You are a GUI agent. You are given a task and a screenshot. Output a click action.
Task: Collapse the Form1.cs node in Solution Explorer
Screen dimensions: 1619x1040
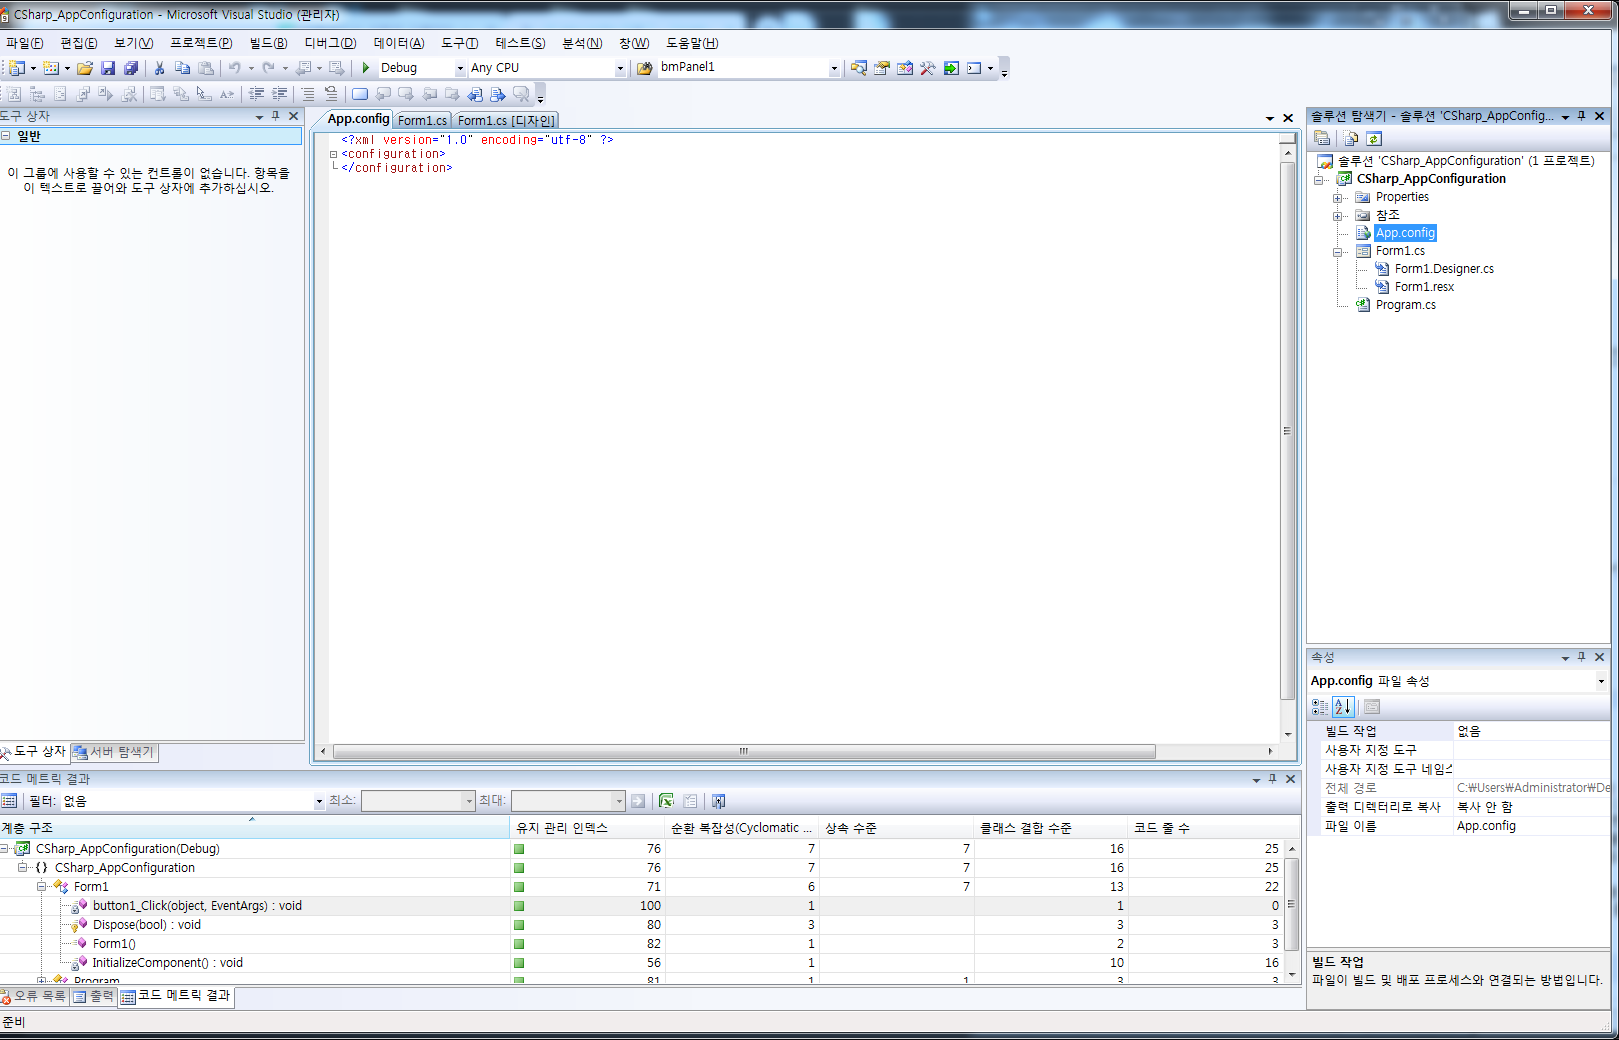pyautogui.click(x=1338, y=252)
